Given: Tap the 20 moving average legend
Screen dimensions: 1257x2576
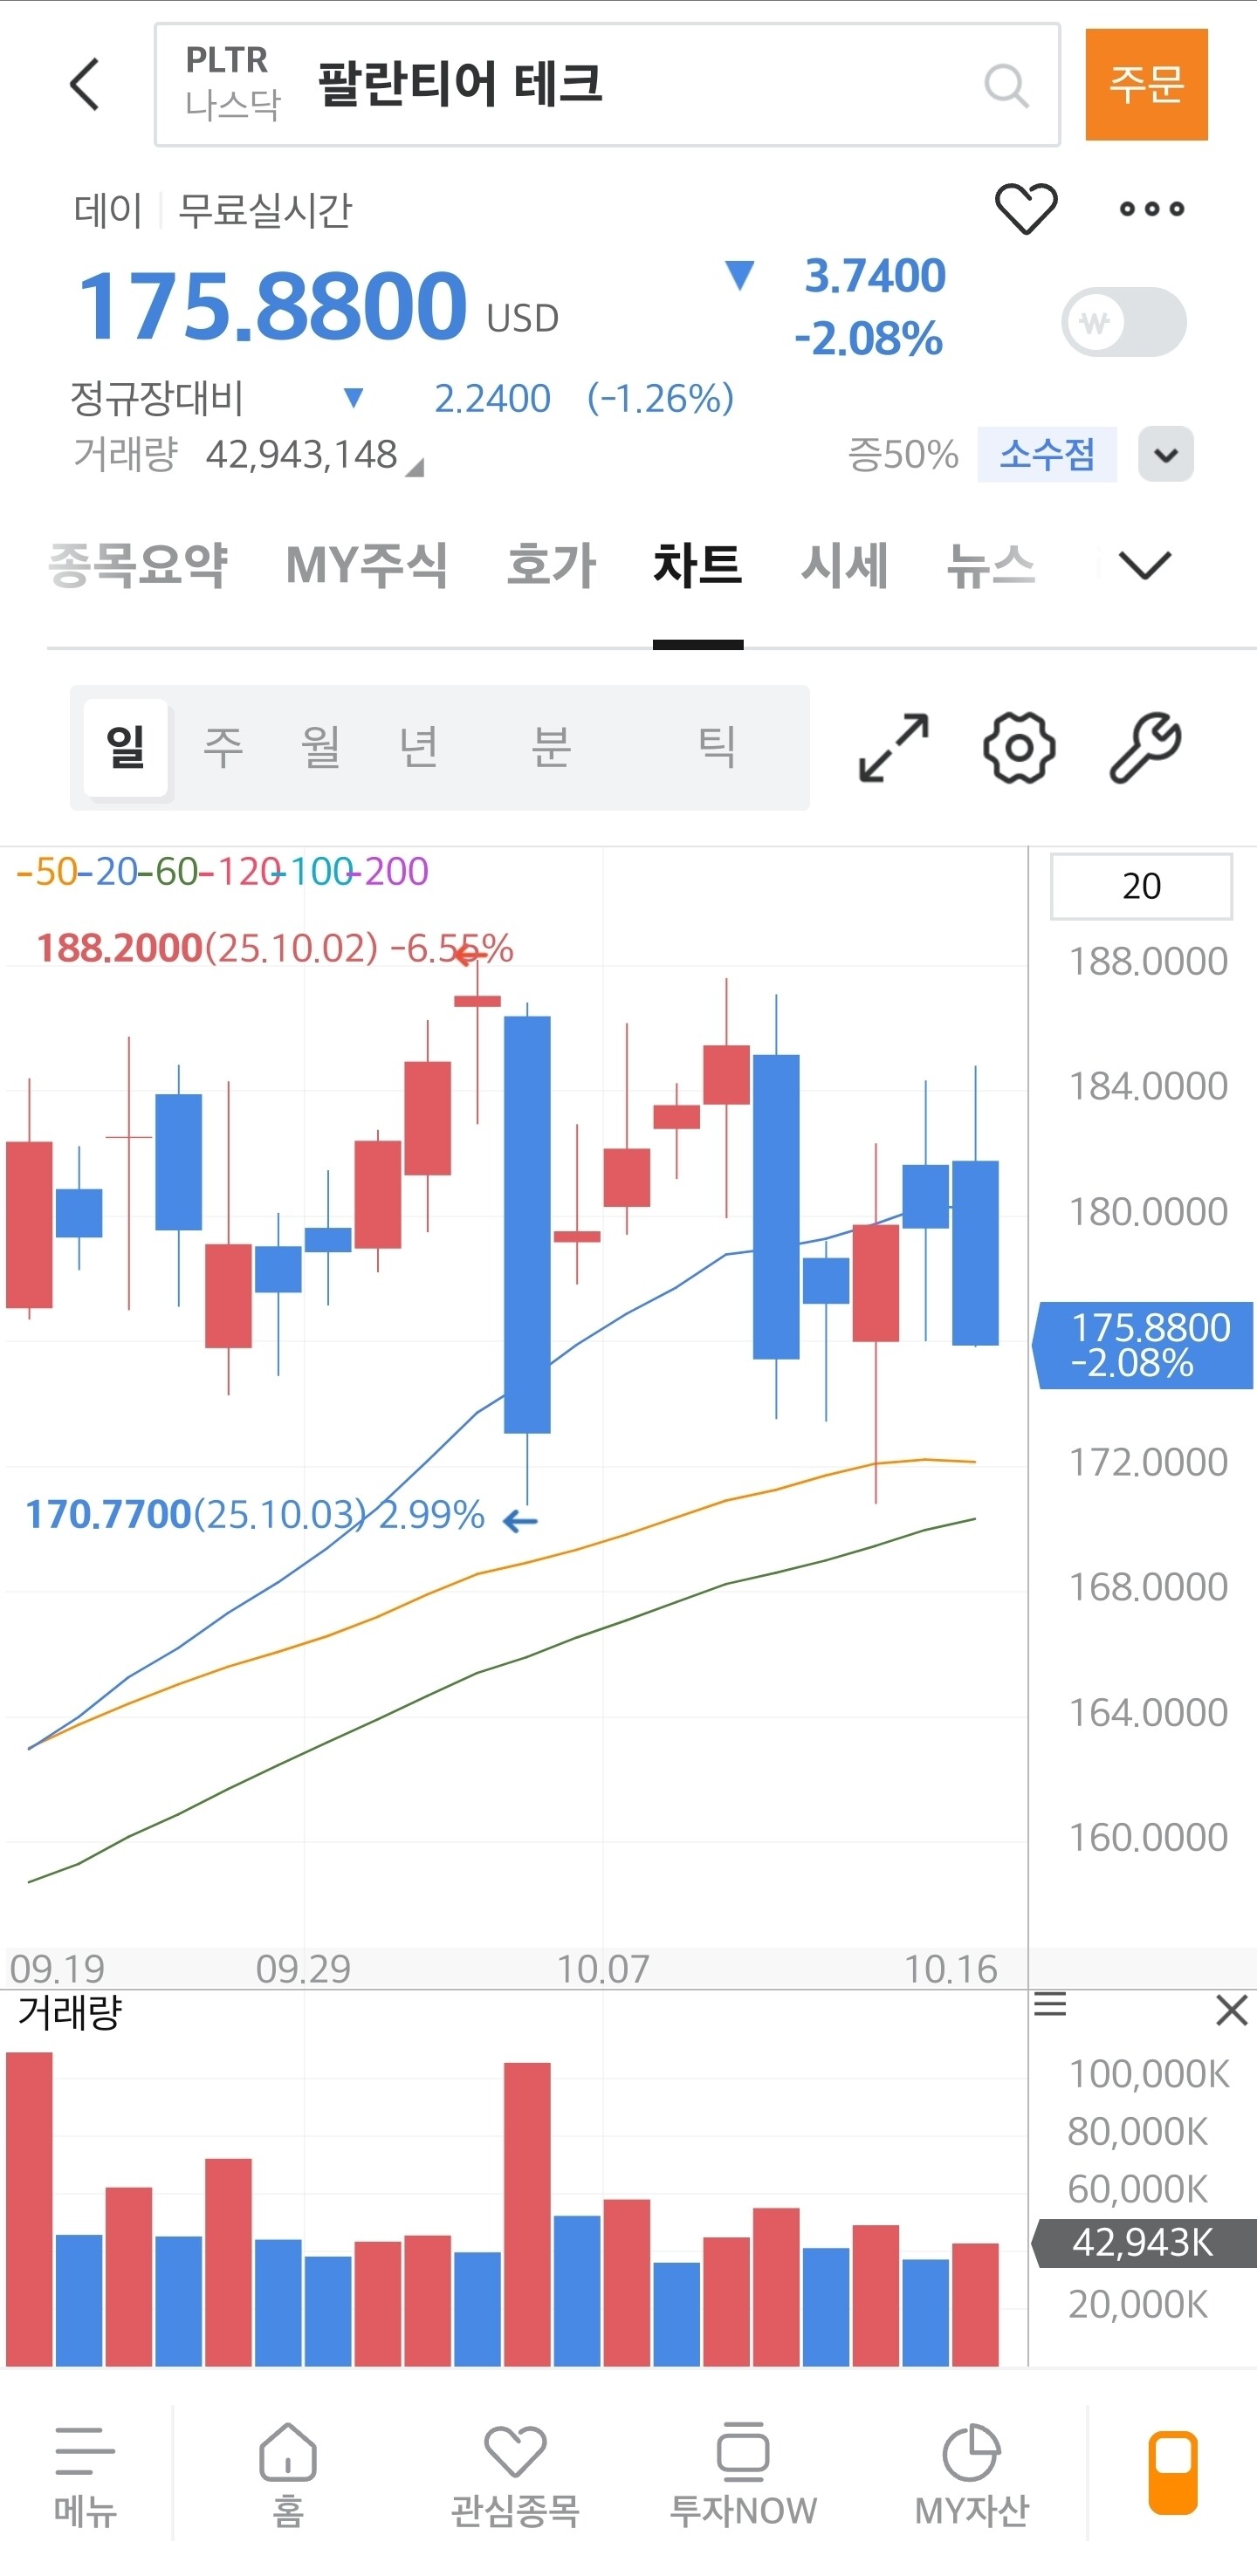Looking at the screenshot, I should tap(108, 872).
